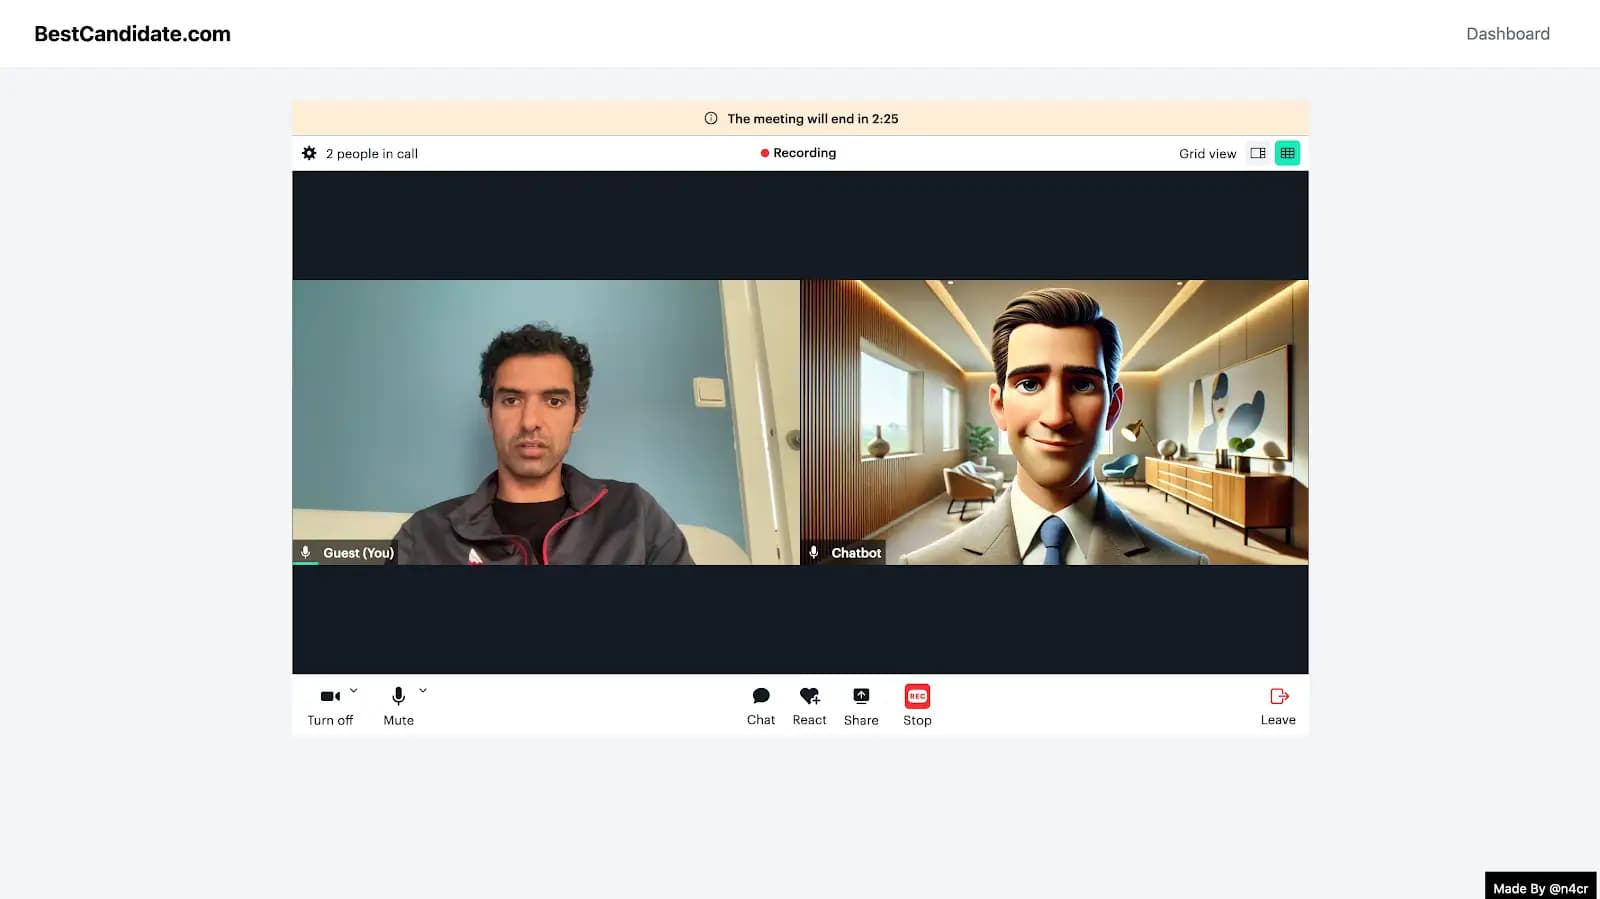
Task: Click the camera Turn off icon
Action: click(330, 696)
